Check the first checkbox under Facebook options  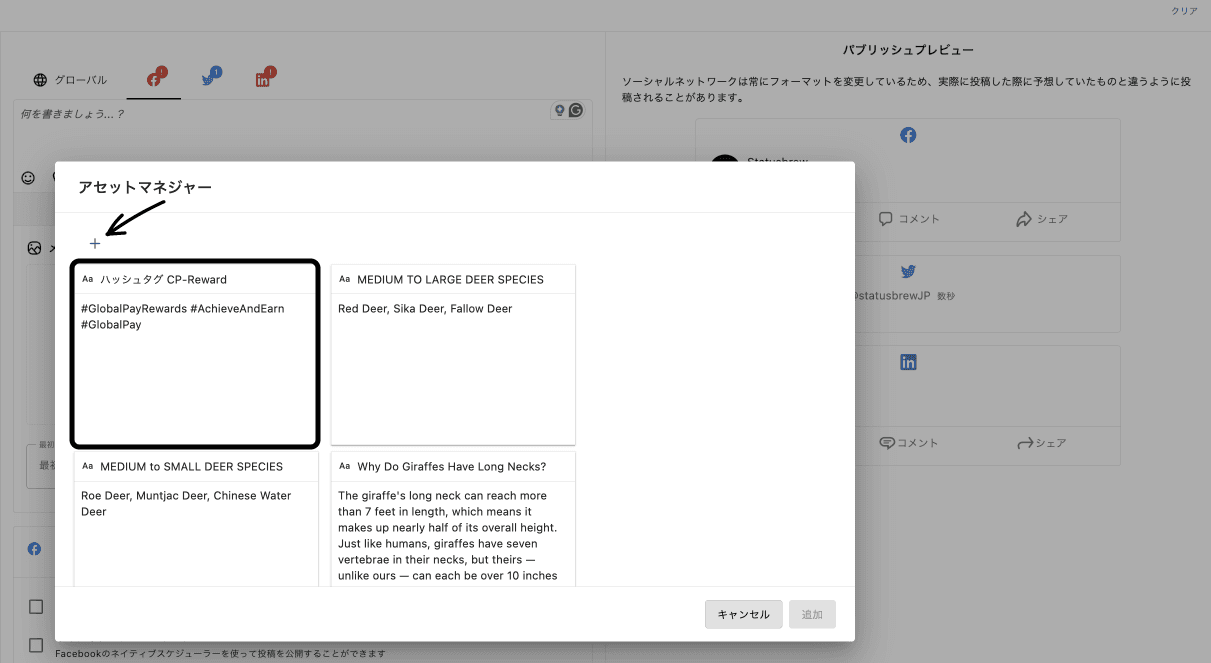tap(36, 607)
